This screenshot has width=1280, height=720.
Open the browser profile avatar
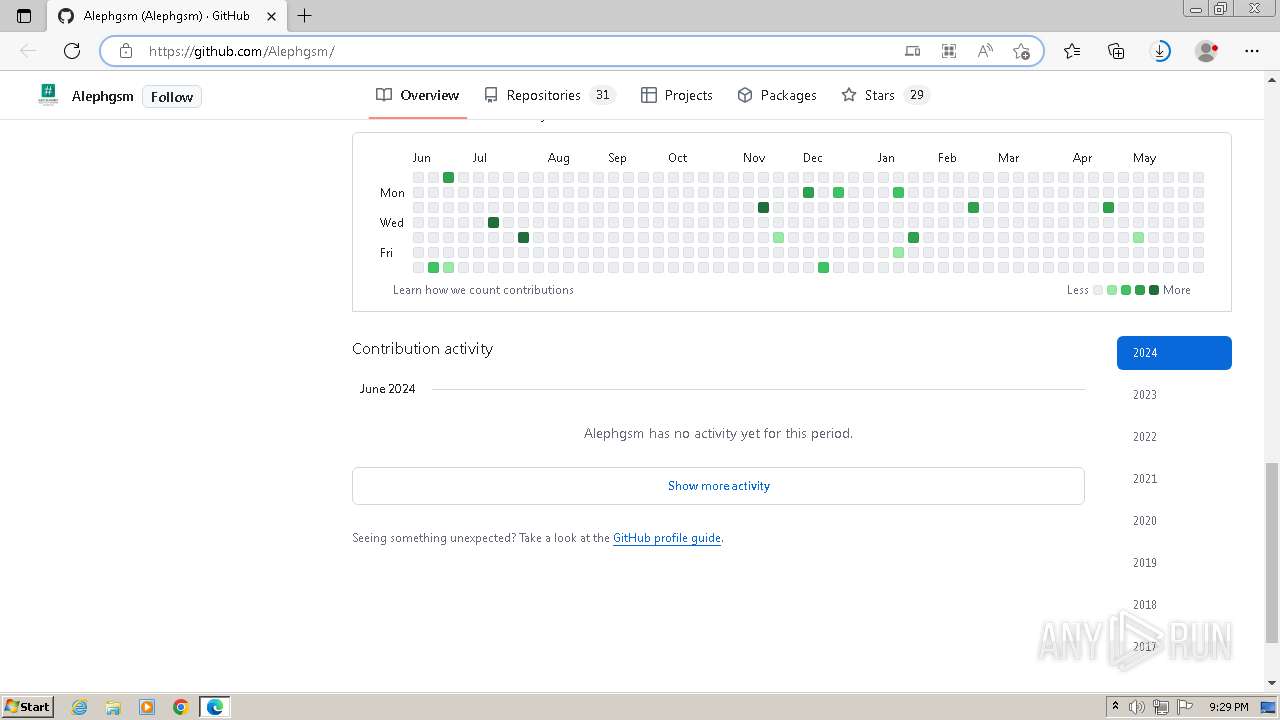pos(1207,51)
